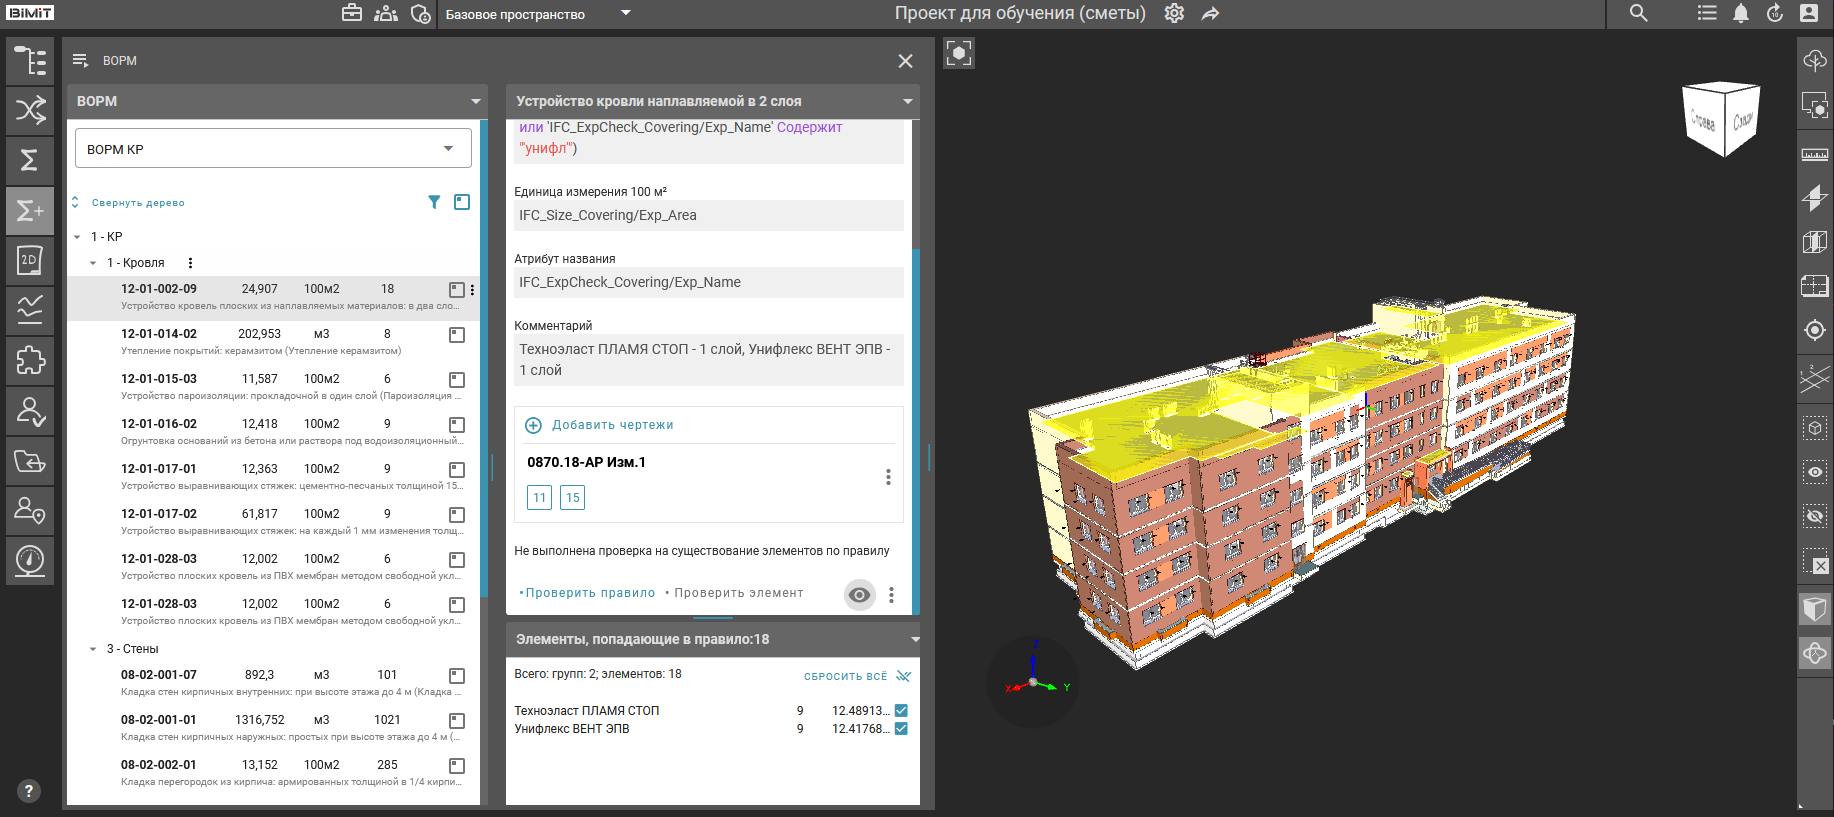Open drawing sheet 15 button
Screen dimensions: 1834x817
click(573, 498)
